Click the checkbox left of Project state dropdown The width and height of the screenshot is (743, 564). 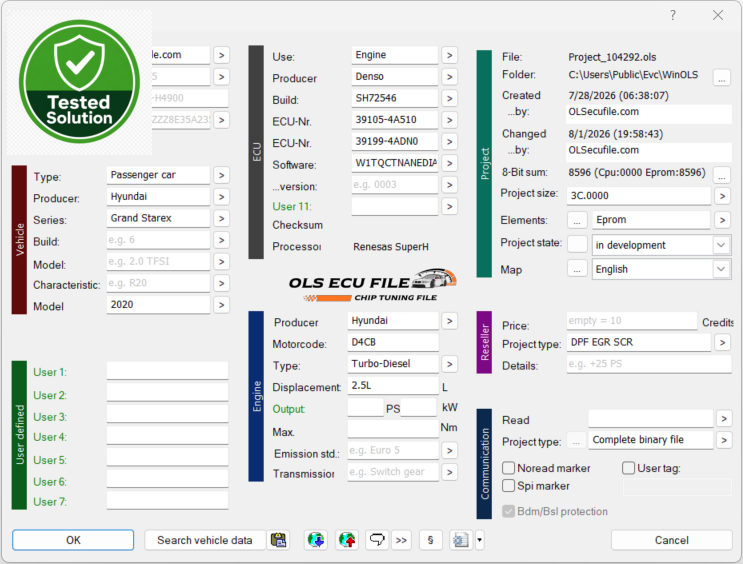click(x=577, y=244)
